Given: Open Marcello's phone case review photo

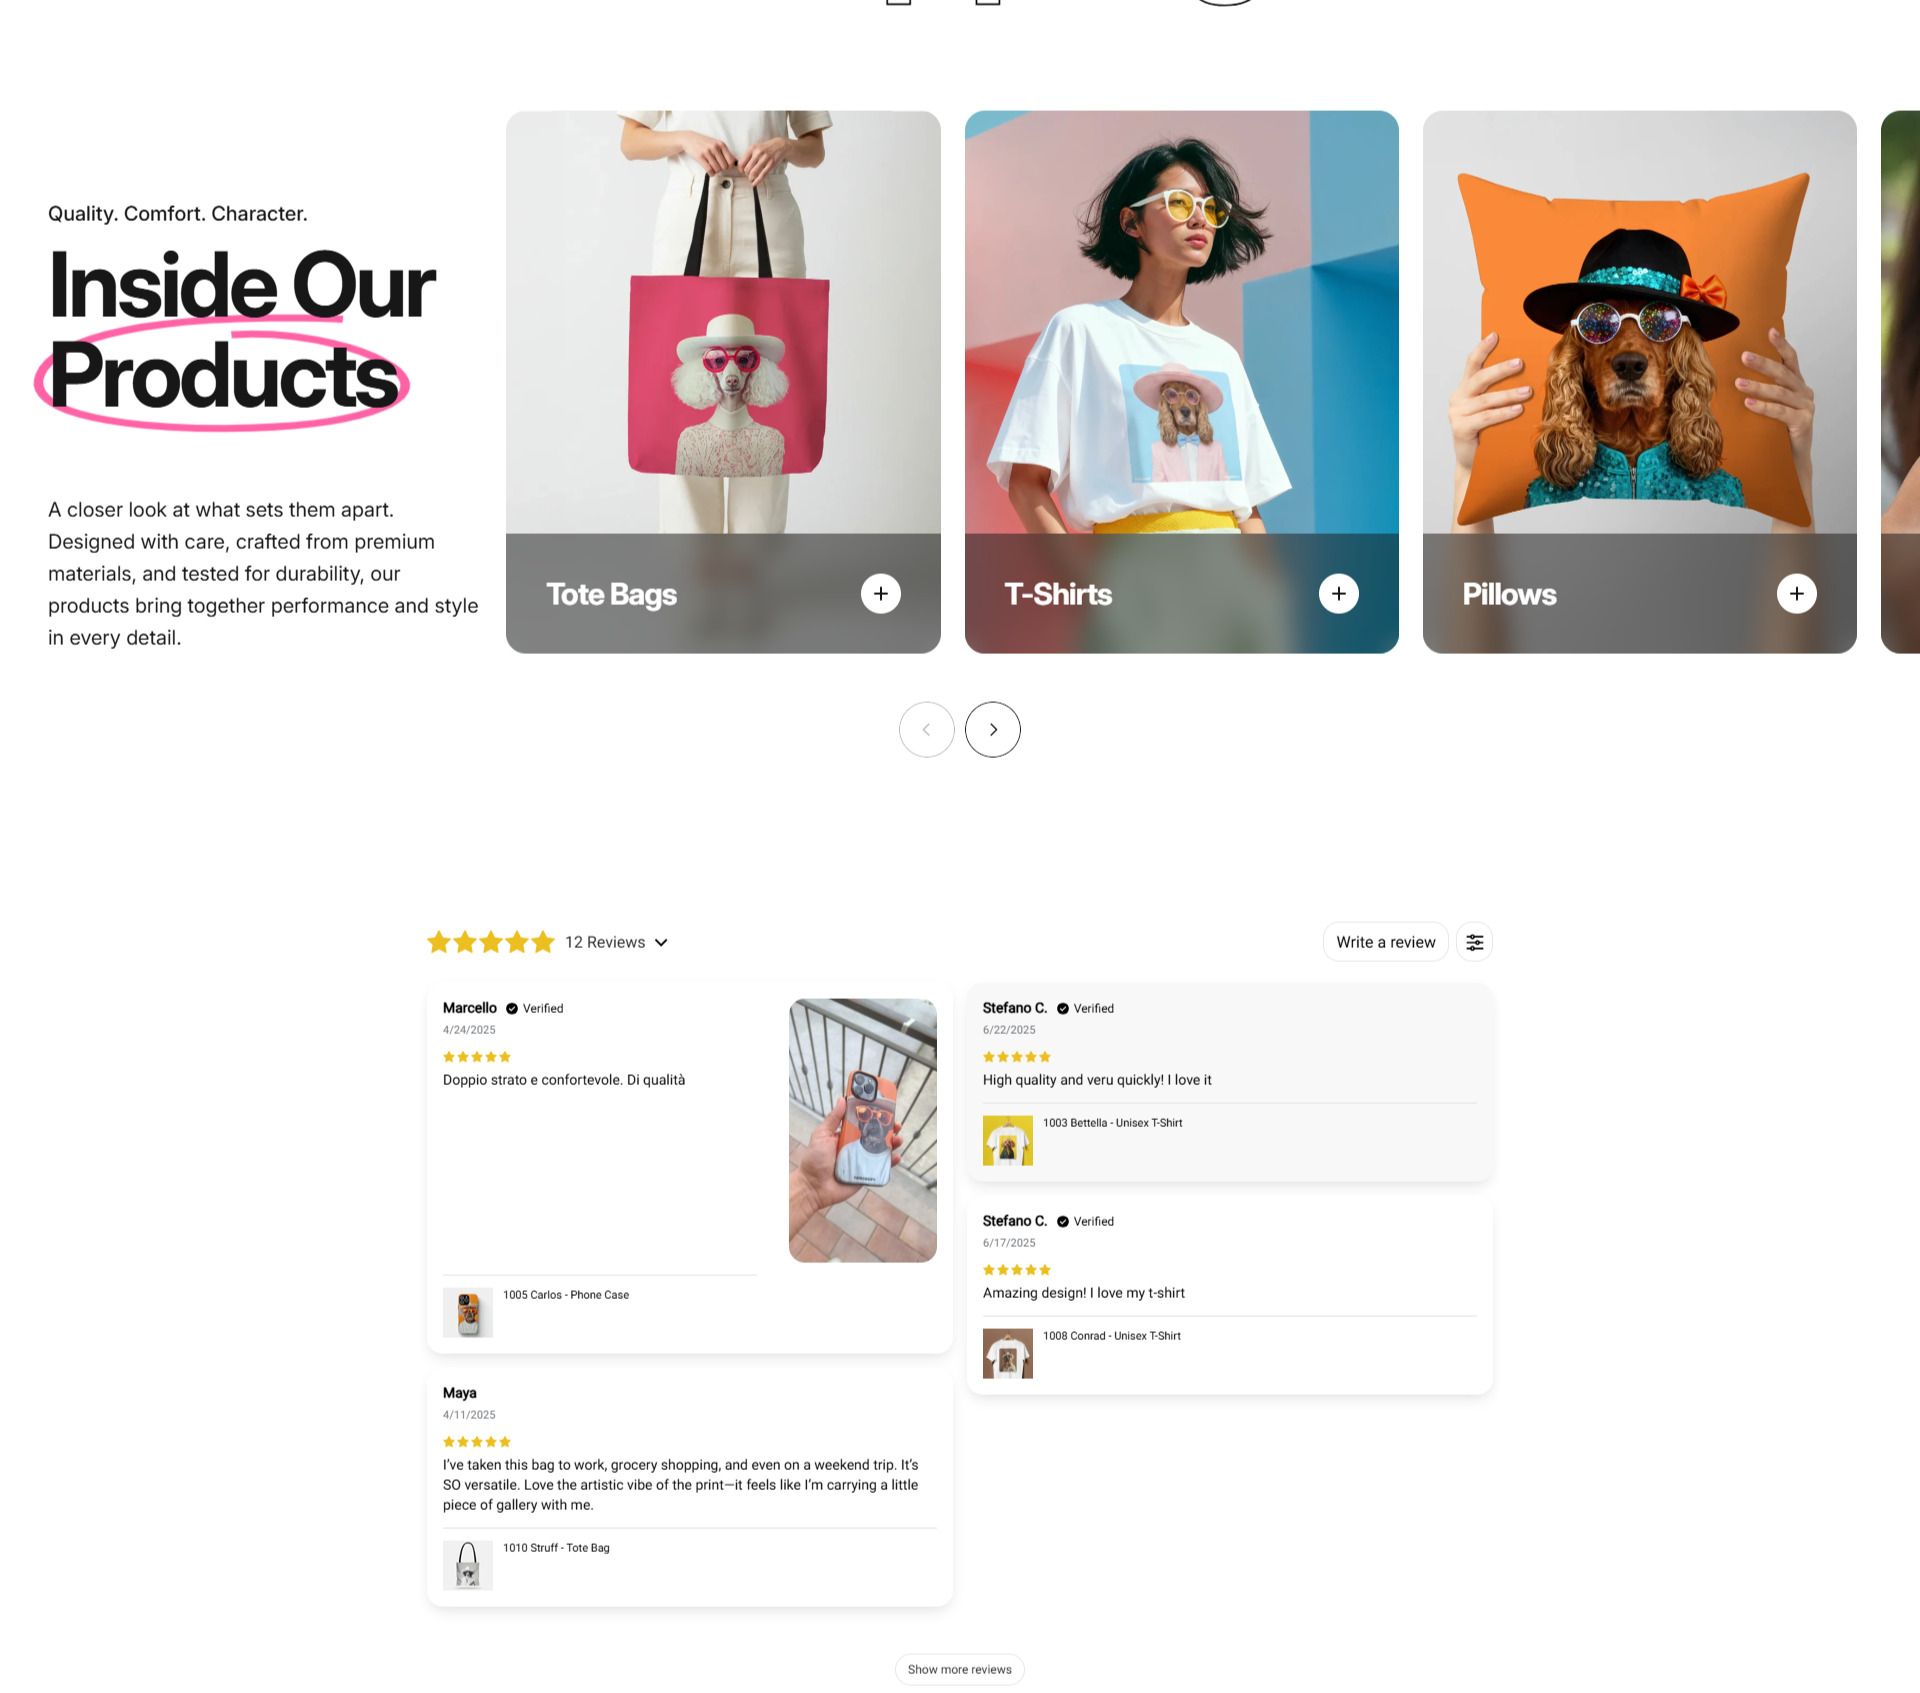Looking at the screenshot, I should [862, 1130].
